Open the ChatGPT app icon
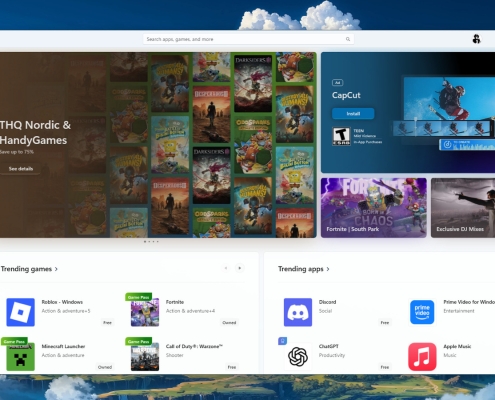Image resolution: width=495 pixels, height=400 pixels. tap(298, 357)
